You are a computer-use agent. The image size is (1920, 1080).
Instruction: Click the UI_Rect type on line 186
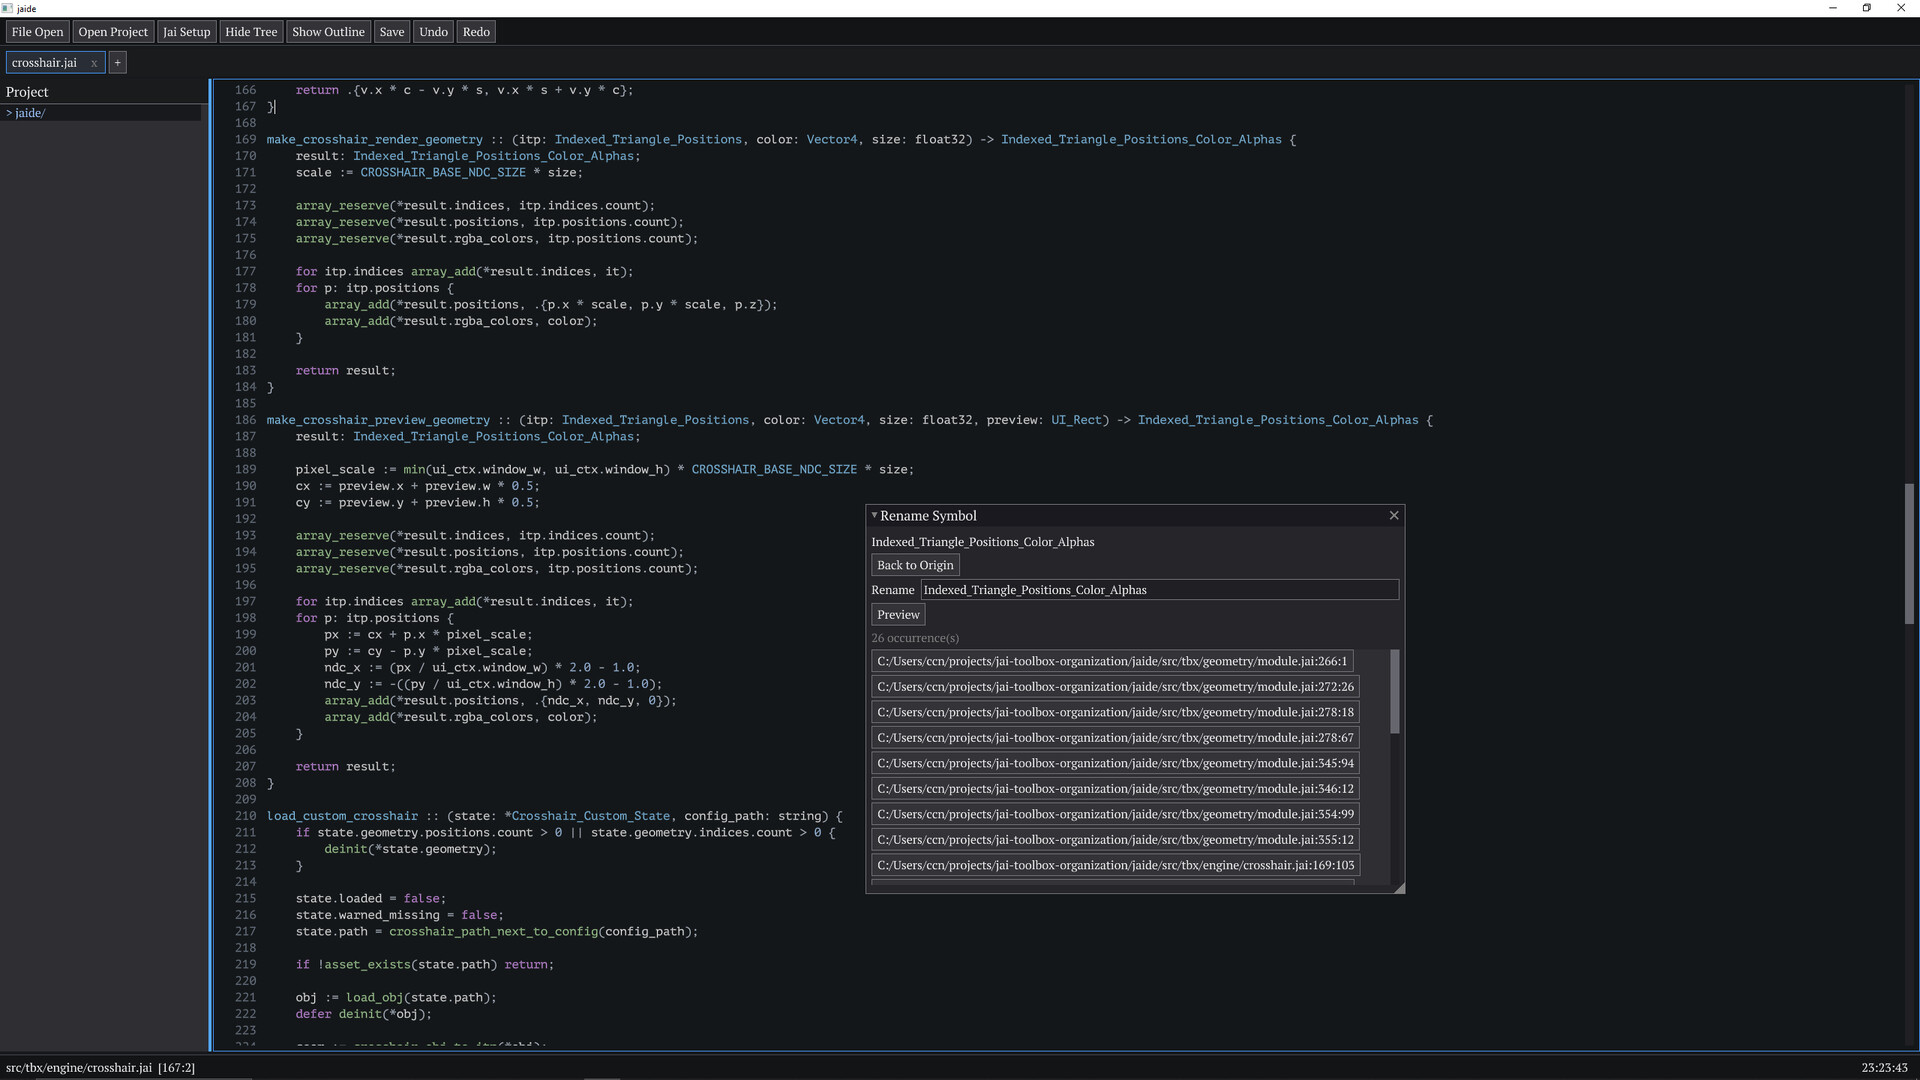pyautogui.click(x=1076, y=420)
